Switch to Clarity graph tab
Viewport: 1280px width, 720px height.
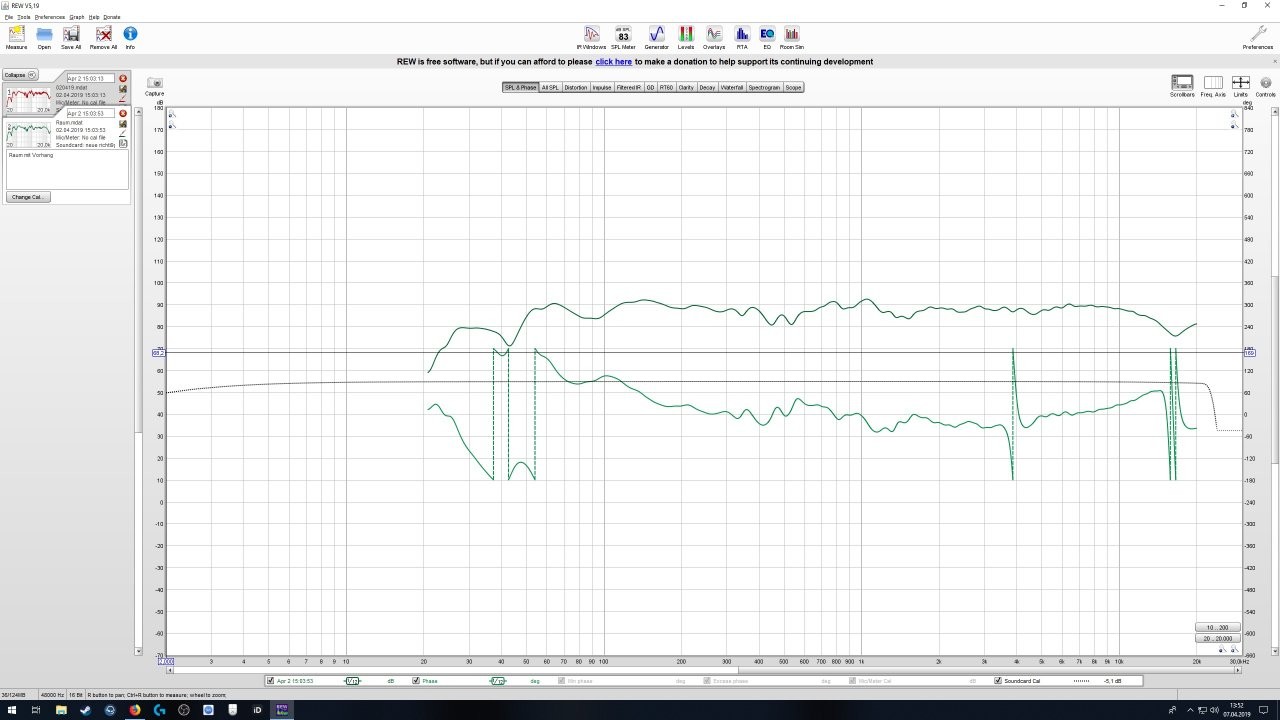(x=686, y=87)
